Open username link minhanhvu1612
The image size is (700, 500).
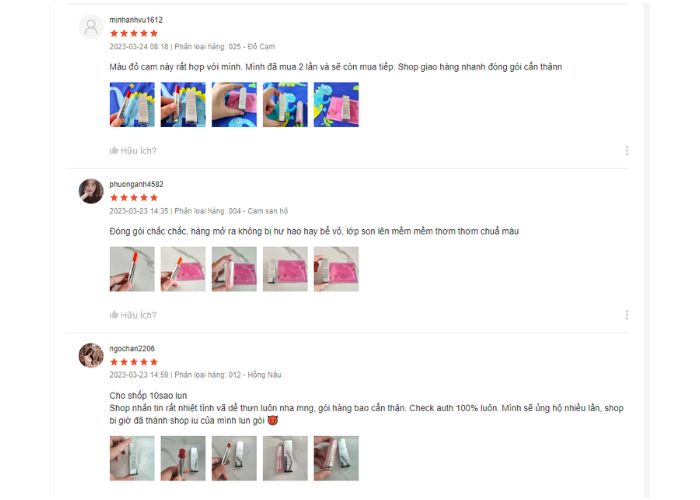pyautogui.click(x=136, y=20)
